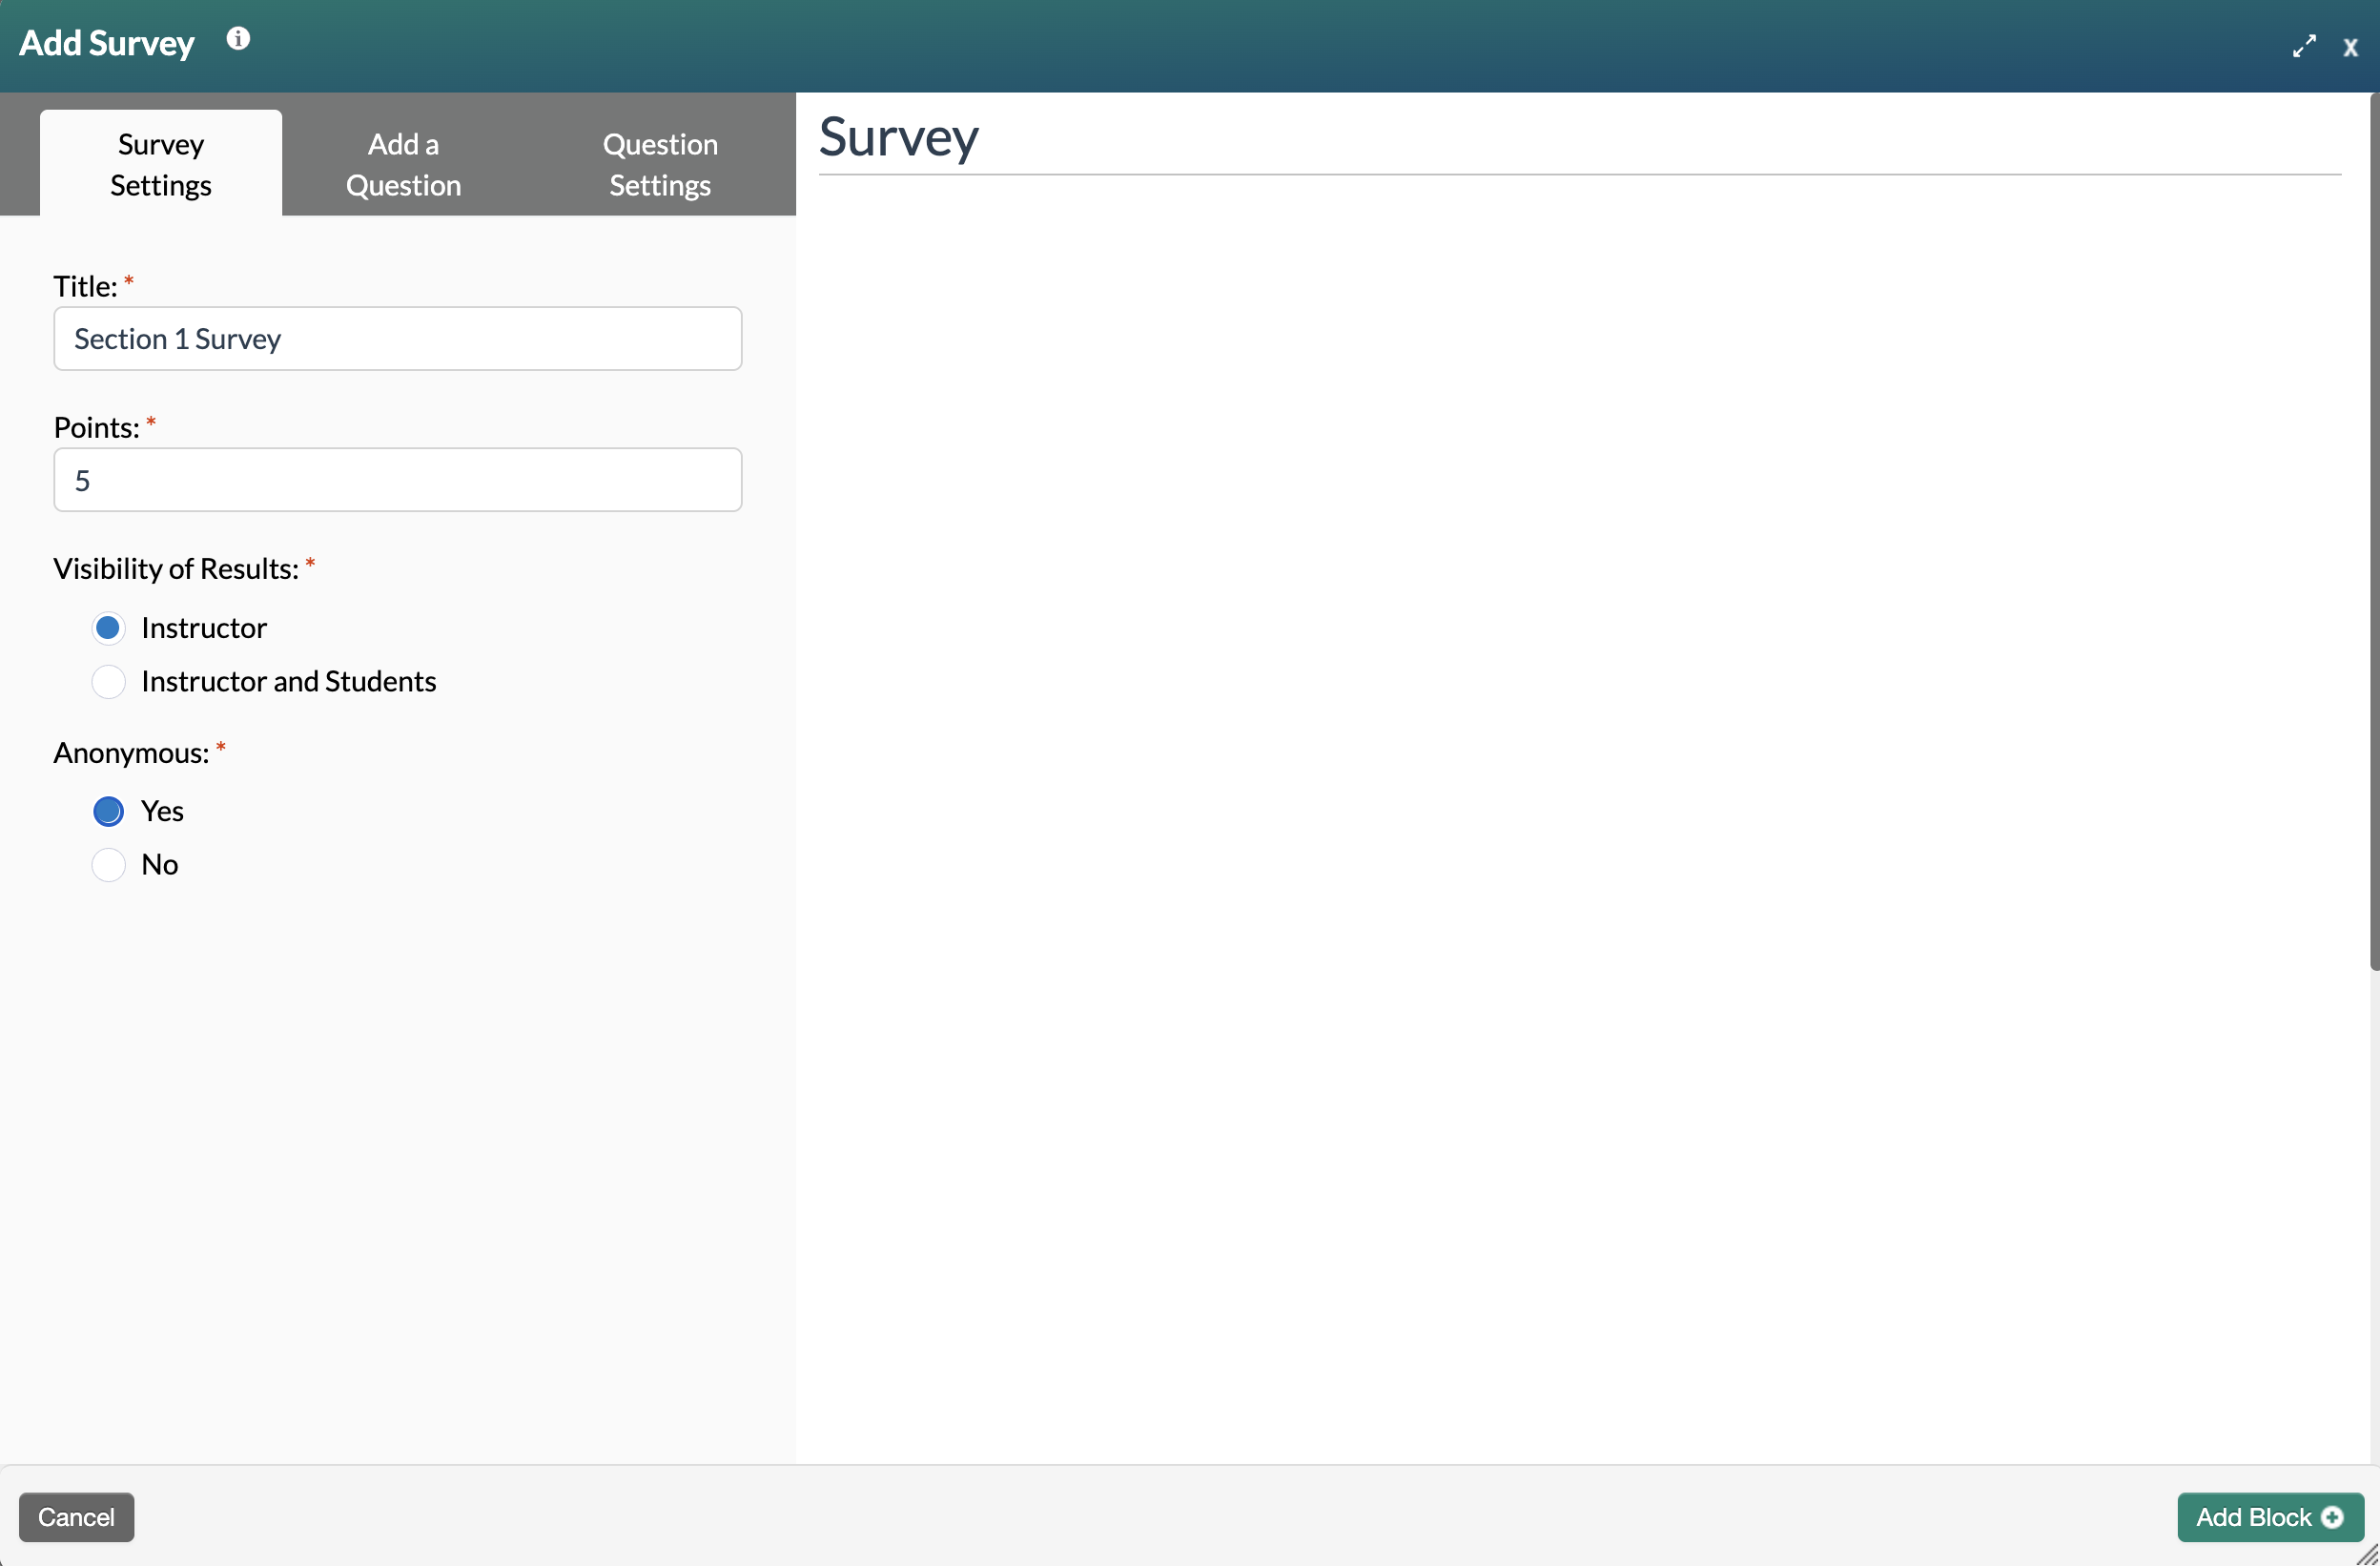This screenshot has width=2380, height=1566.
Task: Set Anonymous to Yes
Action: coord(108,811)
